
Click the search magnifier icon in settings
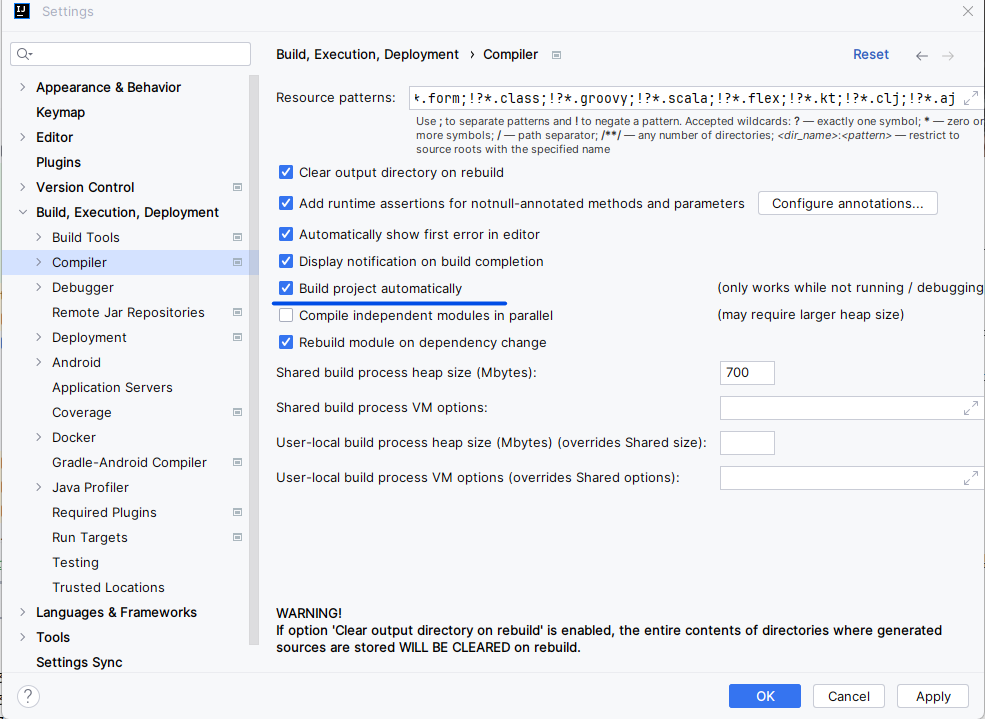(24, 54)
